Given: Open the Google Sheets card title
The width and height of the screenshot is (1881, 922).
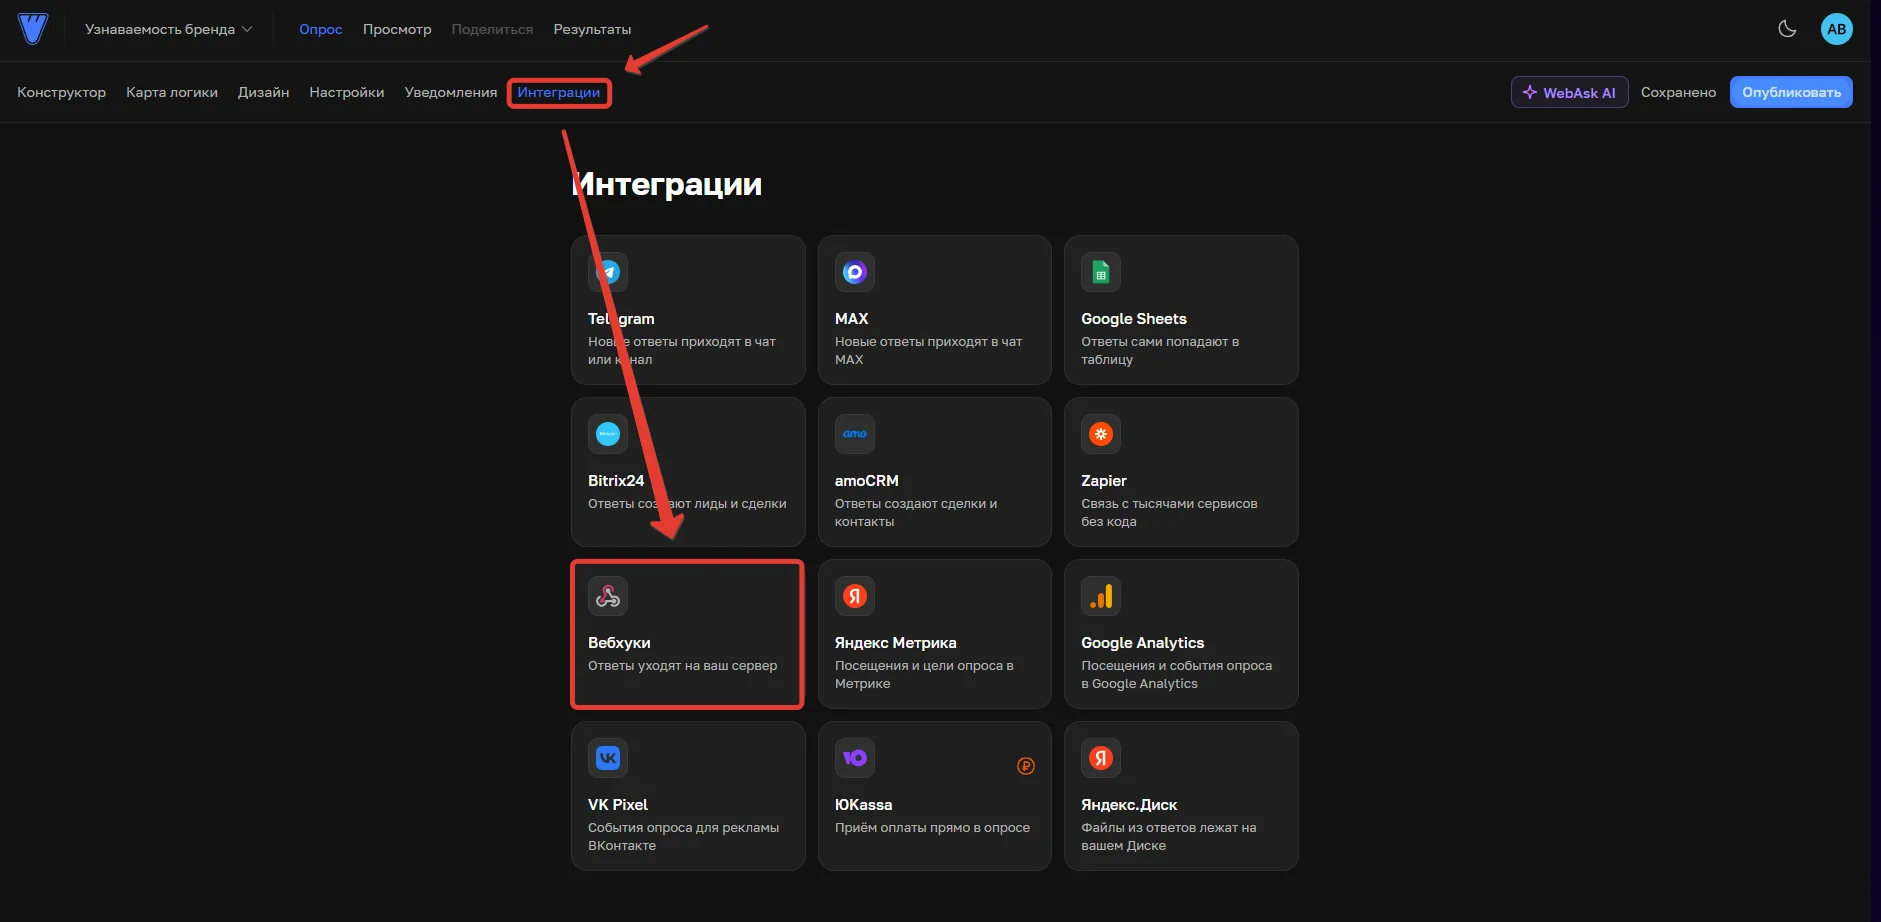Looking at the screenshot, I should point(1134,319).
